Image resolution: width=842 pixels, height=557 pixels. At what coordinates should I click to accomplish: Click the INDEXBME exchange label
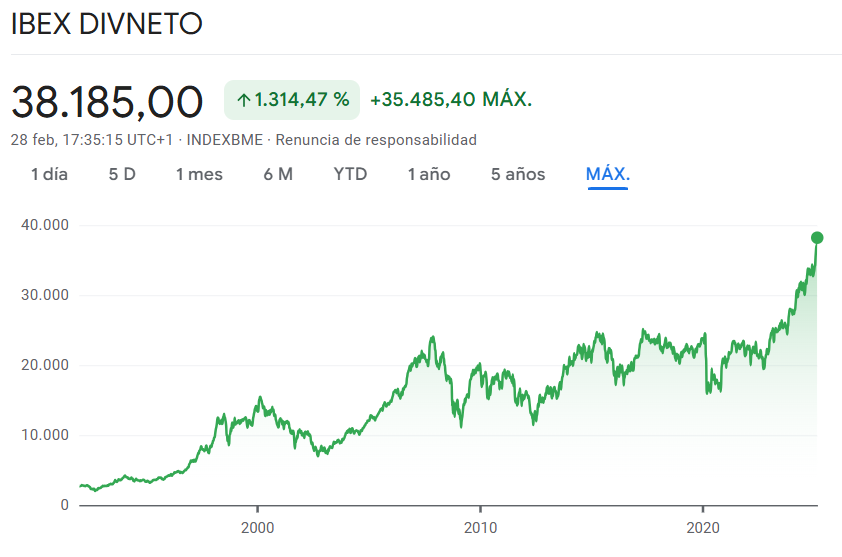coord(224,140)
